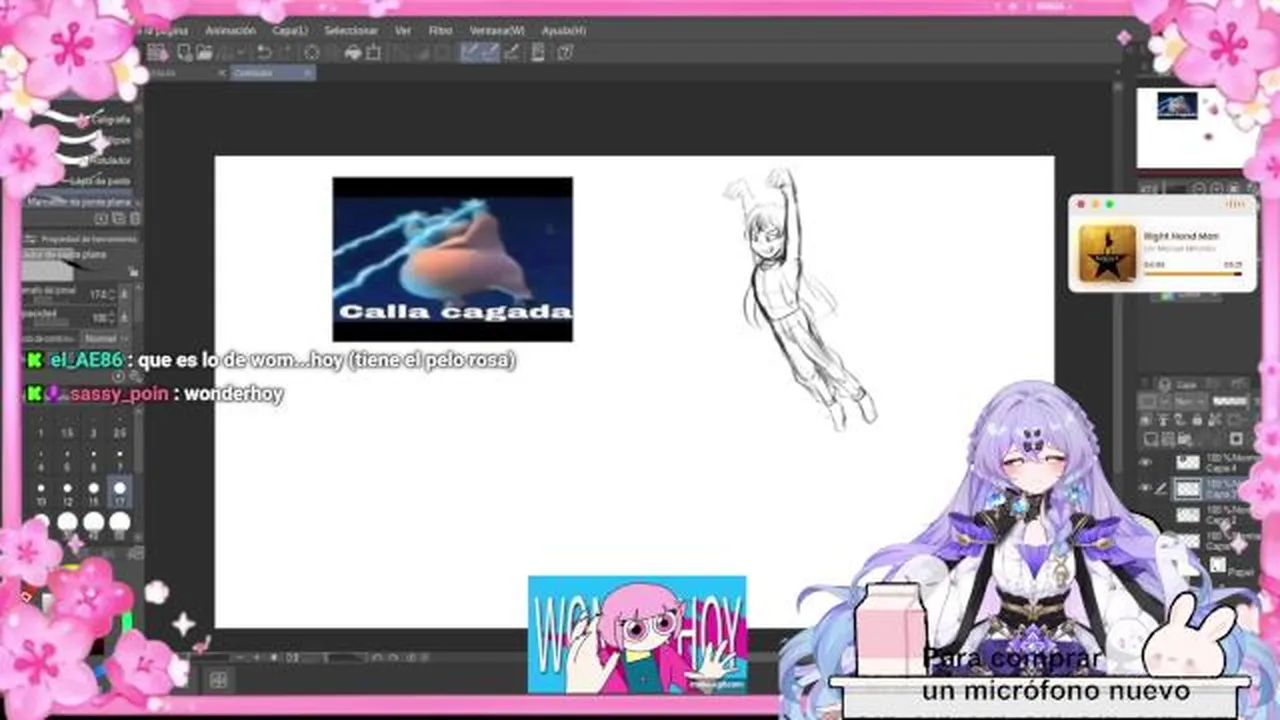
Task: Pick brush size preset 17
Action: [120, 491]
